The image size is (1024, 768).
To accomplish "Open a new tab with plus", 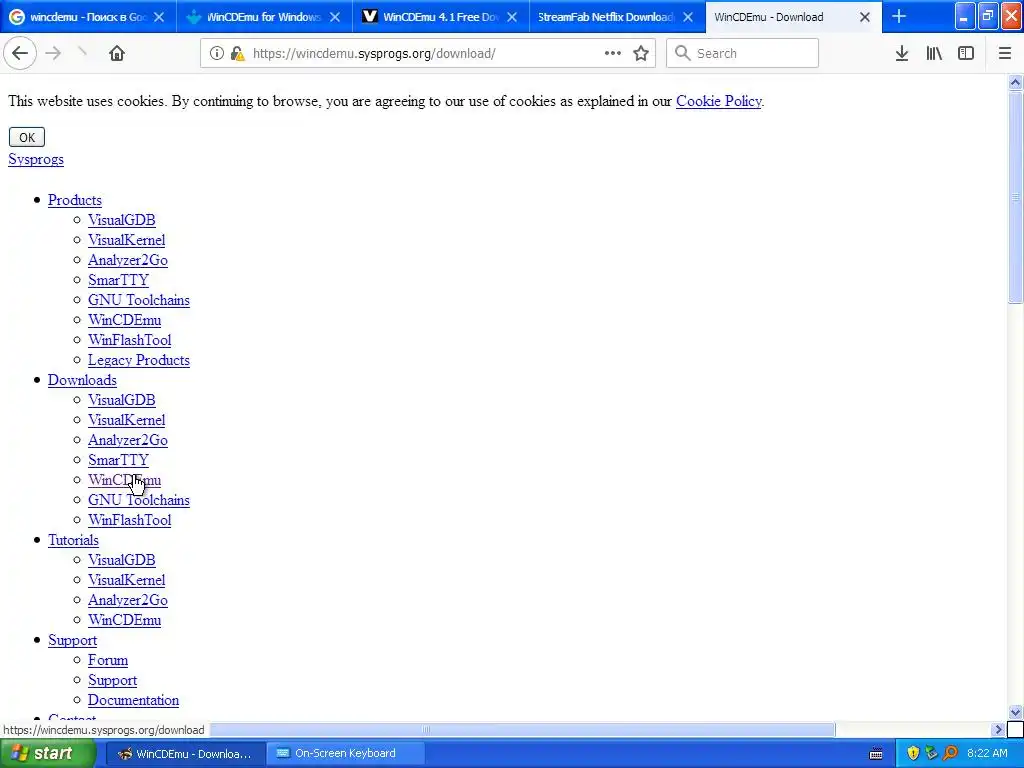I will coord(899,16).
